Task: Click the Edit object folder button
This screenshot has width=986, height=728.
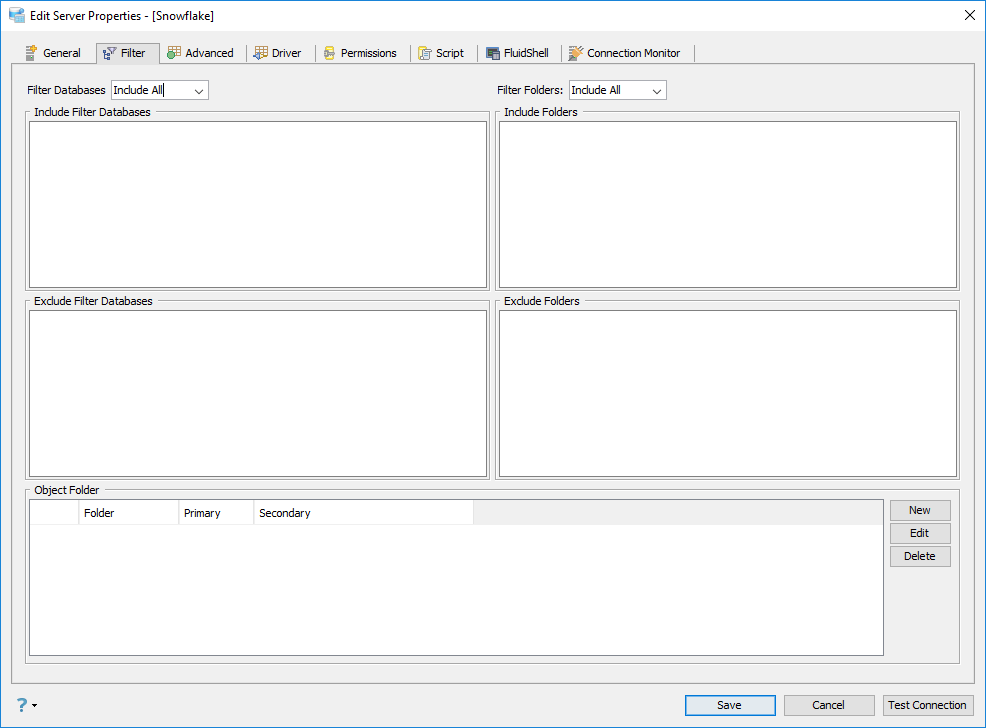Action: point(920,533)
